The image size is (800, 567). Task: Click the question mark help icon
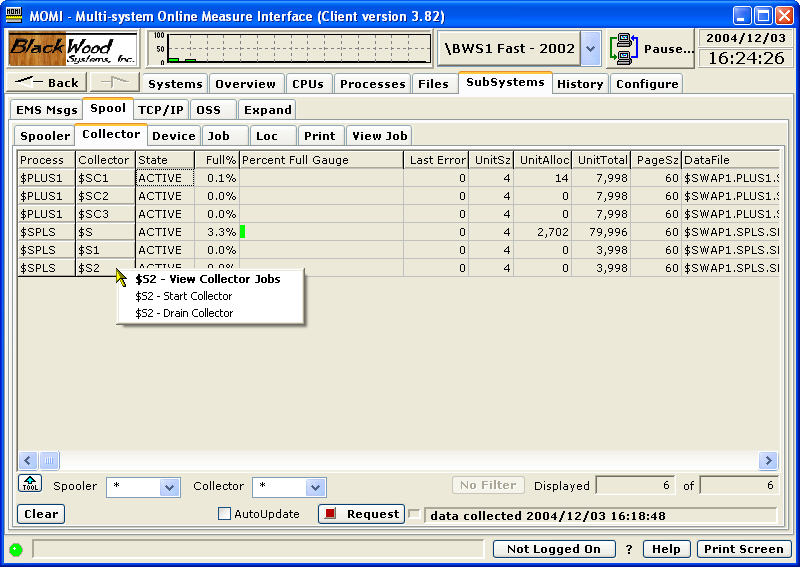pos(629,549)
